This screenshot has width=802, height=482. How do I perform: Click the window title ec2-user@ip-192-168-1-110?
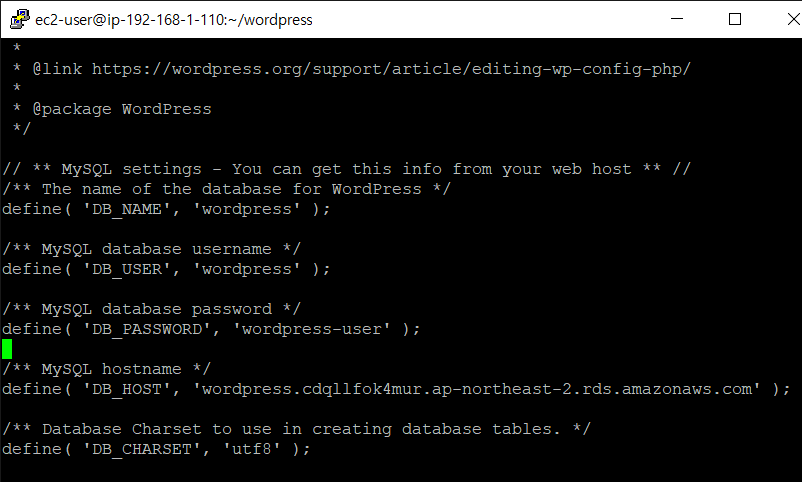click(x=173, y=20)
